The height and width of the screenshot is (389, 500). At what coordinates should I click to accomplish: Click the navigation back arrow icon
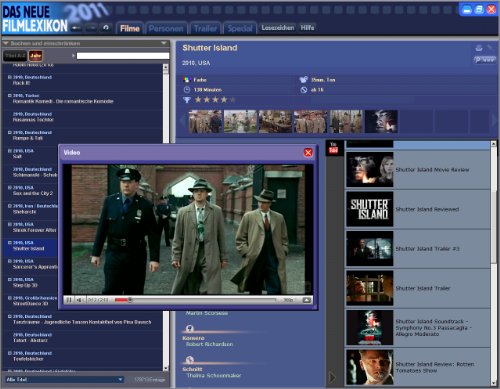point(76,28)
